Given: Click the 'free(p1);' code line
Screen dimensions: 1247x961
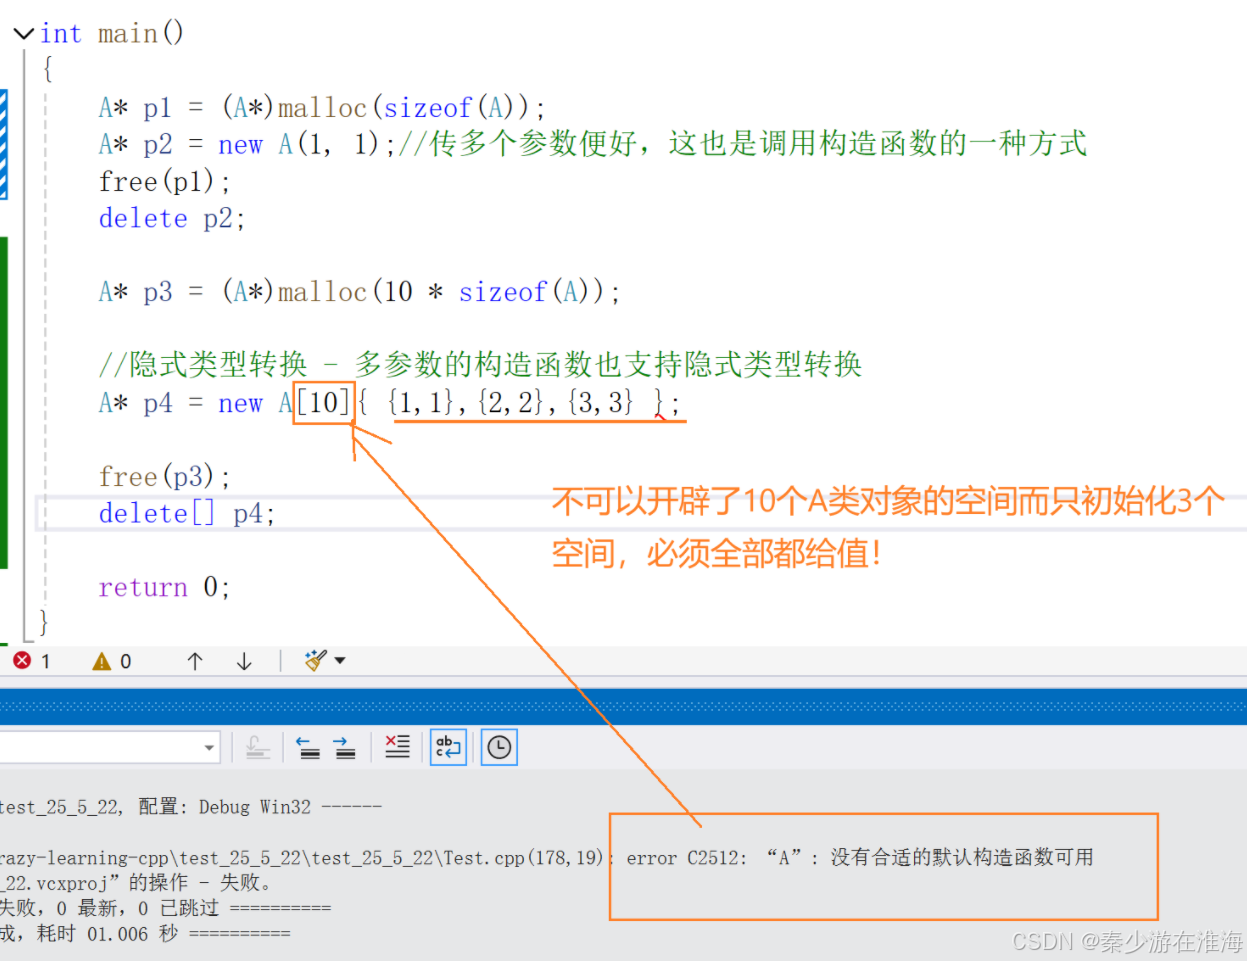Looking at the screenshot, I should pos(165,182).
